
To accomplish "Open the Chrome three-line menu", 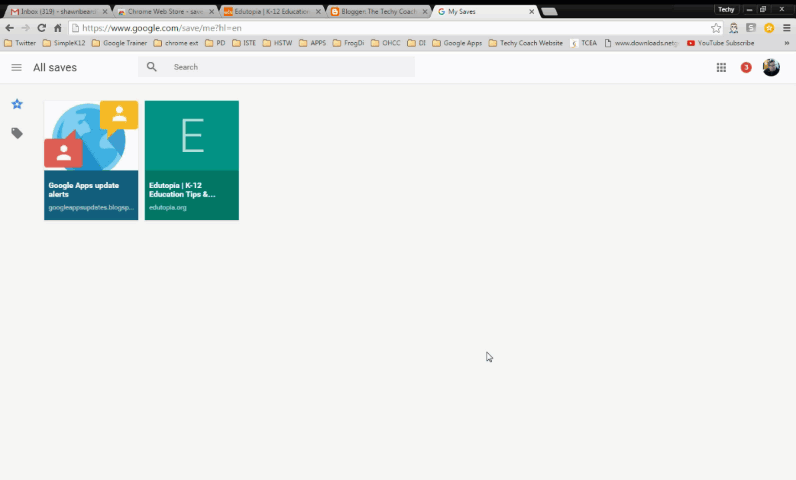I will point(785,28).
